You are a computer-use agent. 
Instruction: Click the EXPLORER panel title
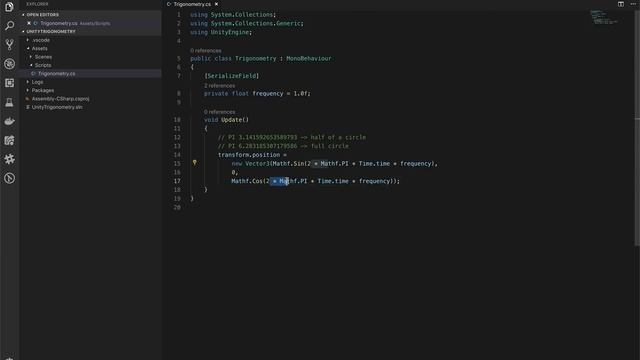tap(37, 4)
